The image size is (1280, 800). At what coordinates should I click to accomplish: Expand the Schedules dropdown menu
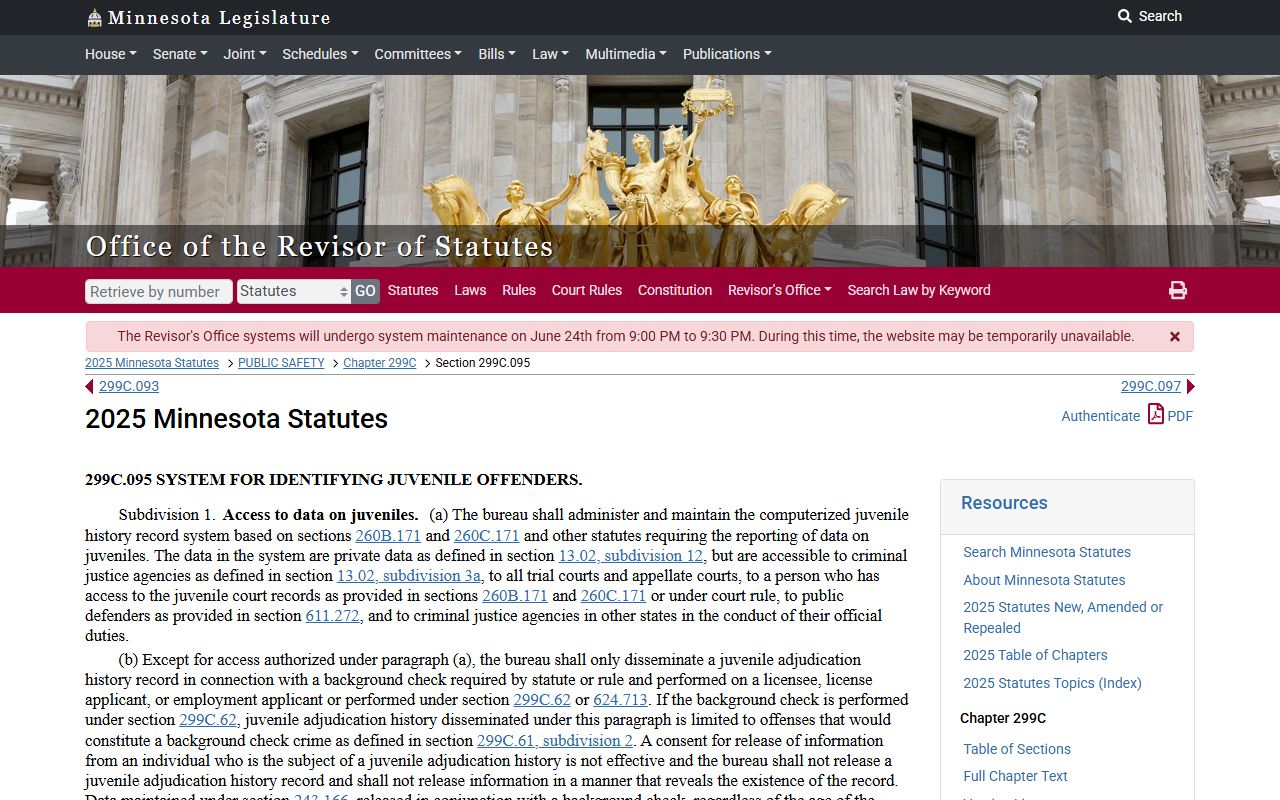(x=320, y=54)
